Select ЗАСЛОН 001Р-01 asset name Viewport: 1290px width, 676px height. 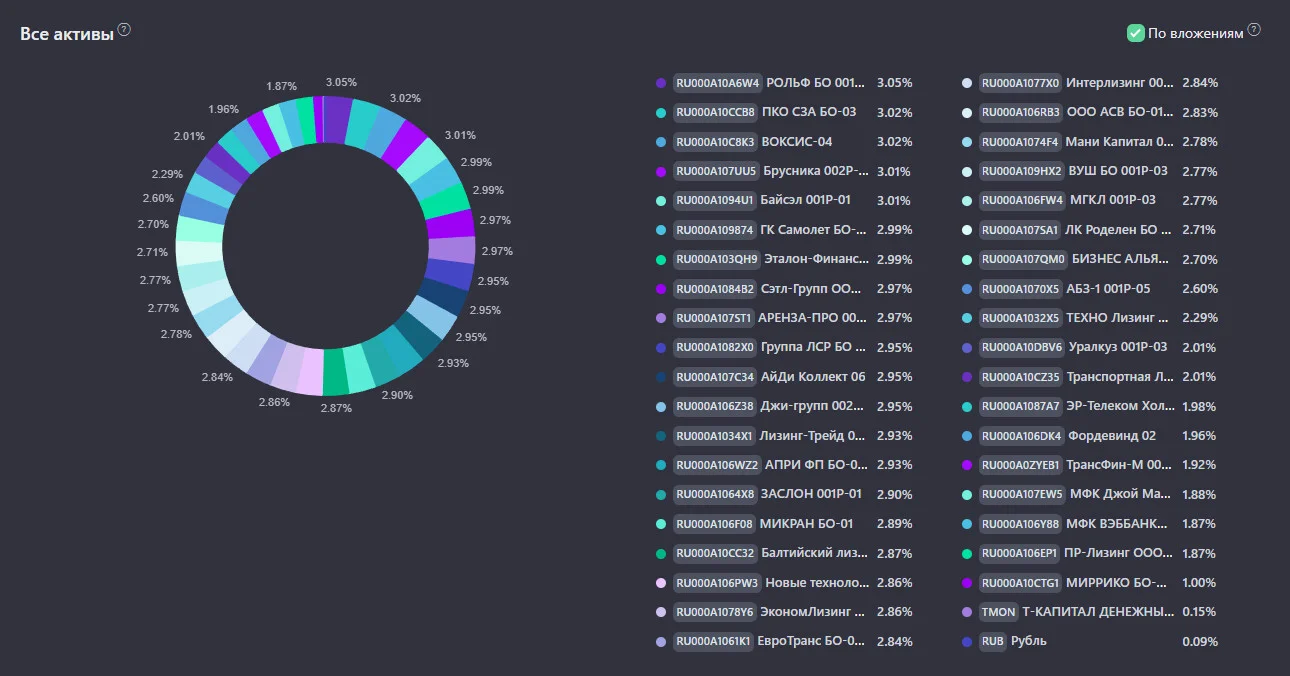[x=810, y=495]
